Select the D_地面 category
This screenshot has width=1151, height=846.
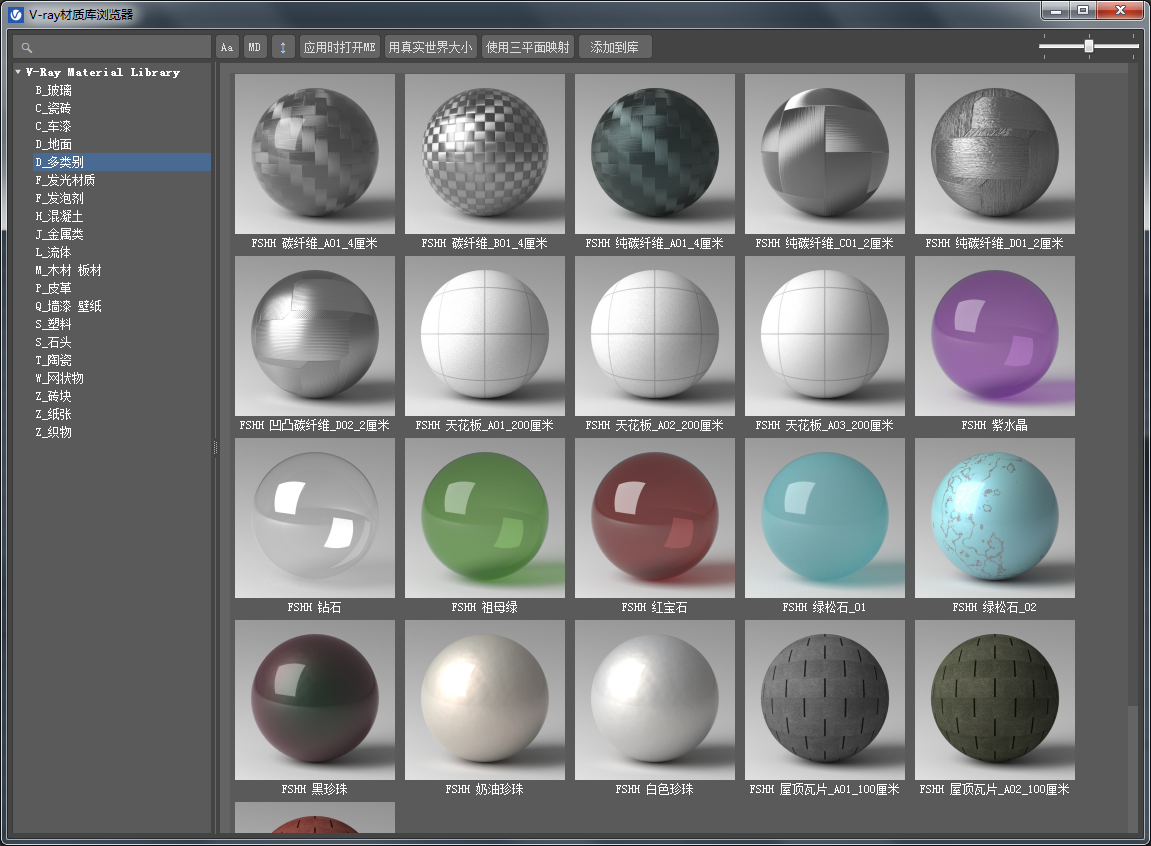[54, 144]
